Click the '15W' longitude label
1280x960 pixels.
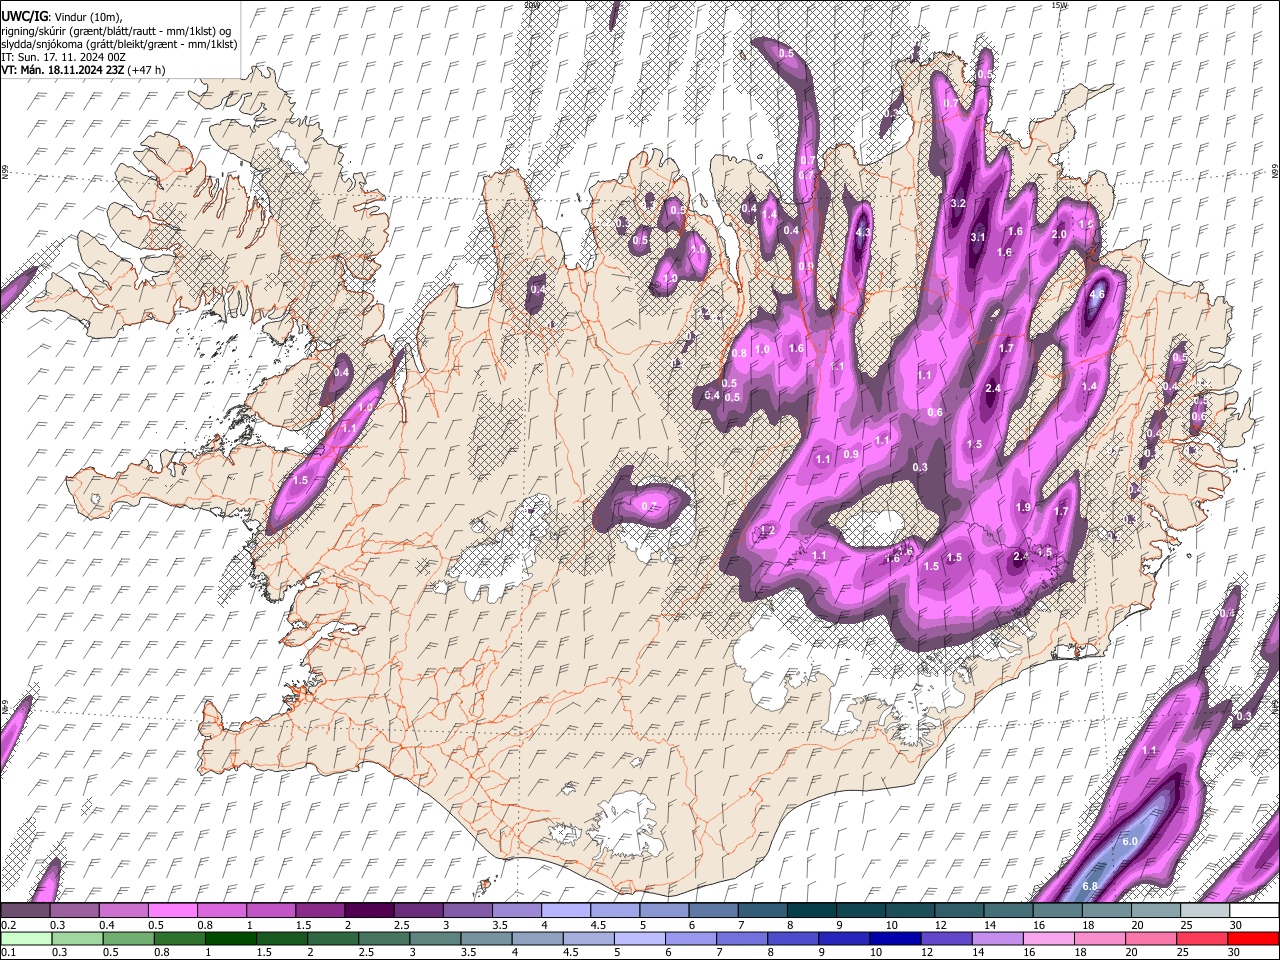pyautogui.click(x=1060, y=5)
